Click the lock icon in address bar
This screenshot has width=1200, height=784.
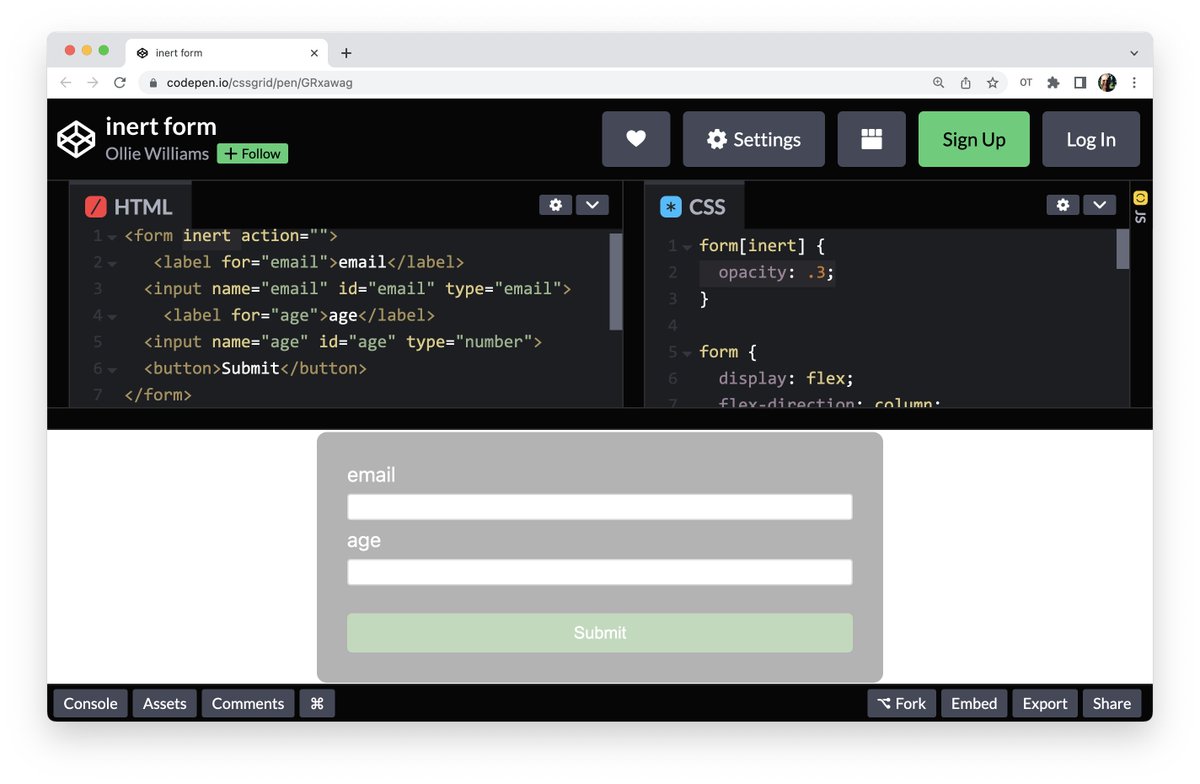click(153, 83)
